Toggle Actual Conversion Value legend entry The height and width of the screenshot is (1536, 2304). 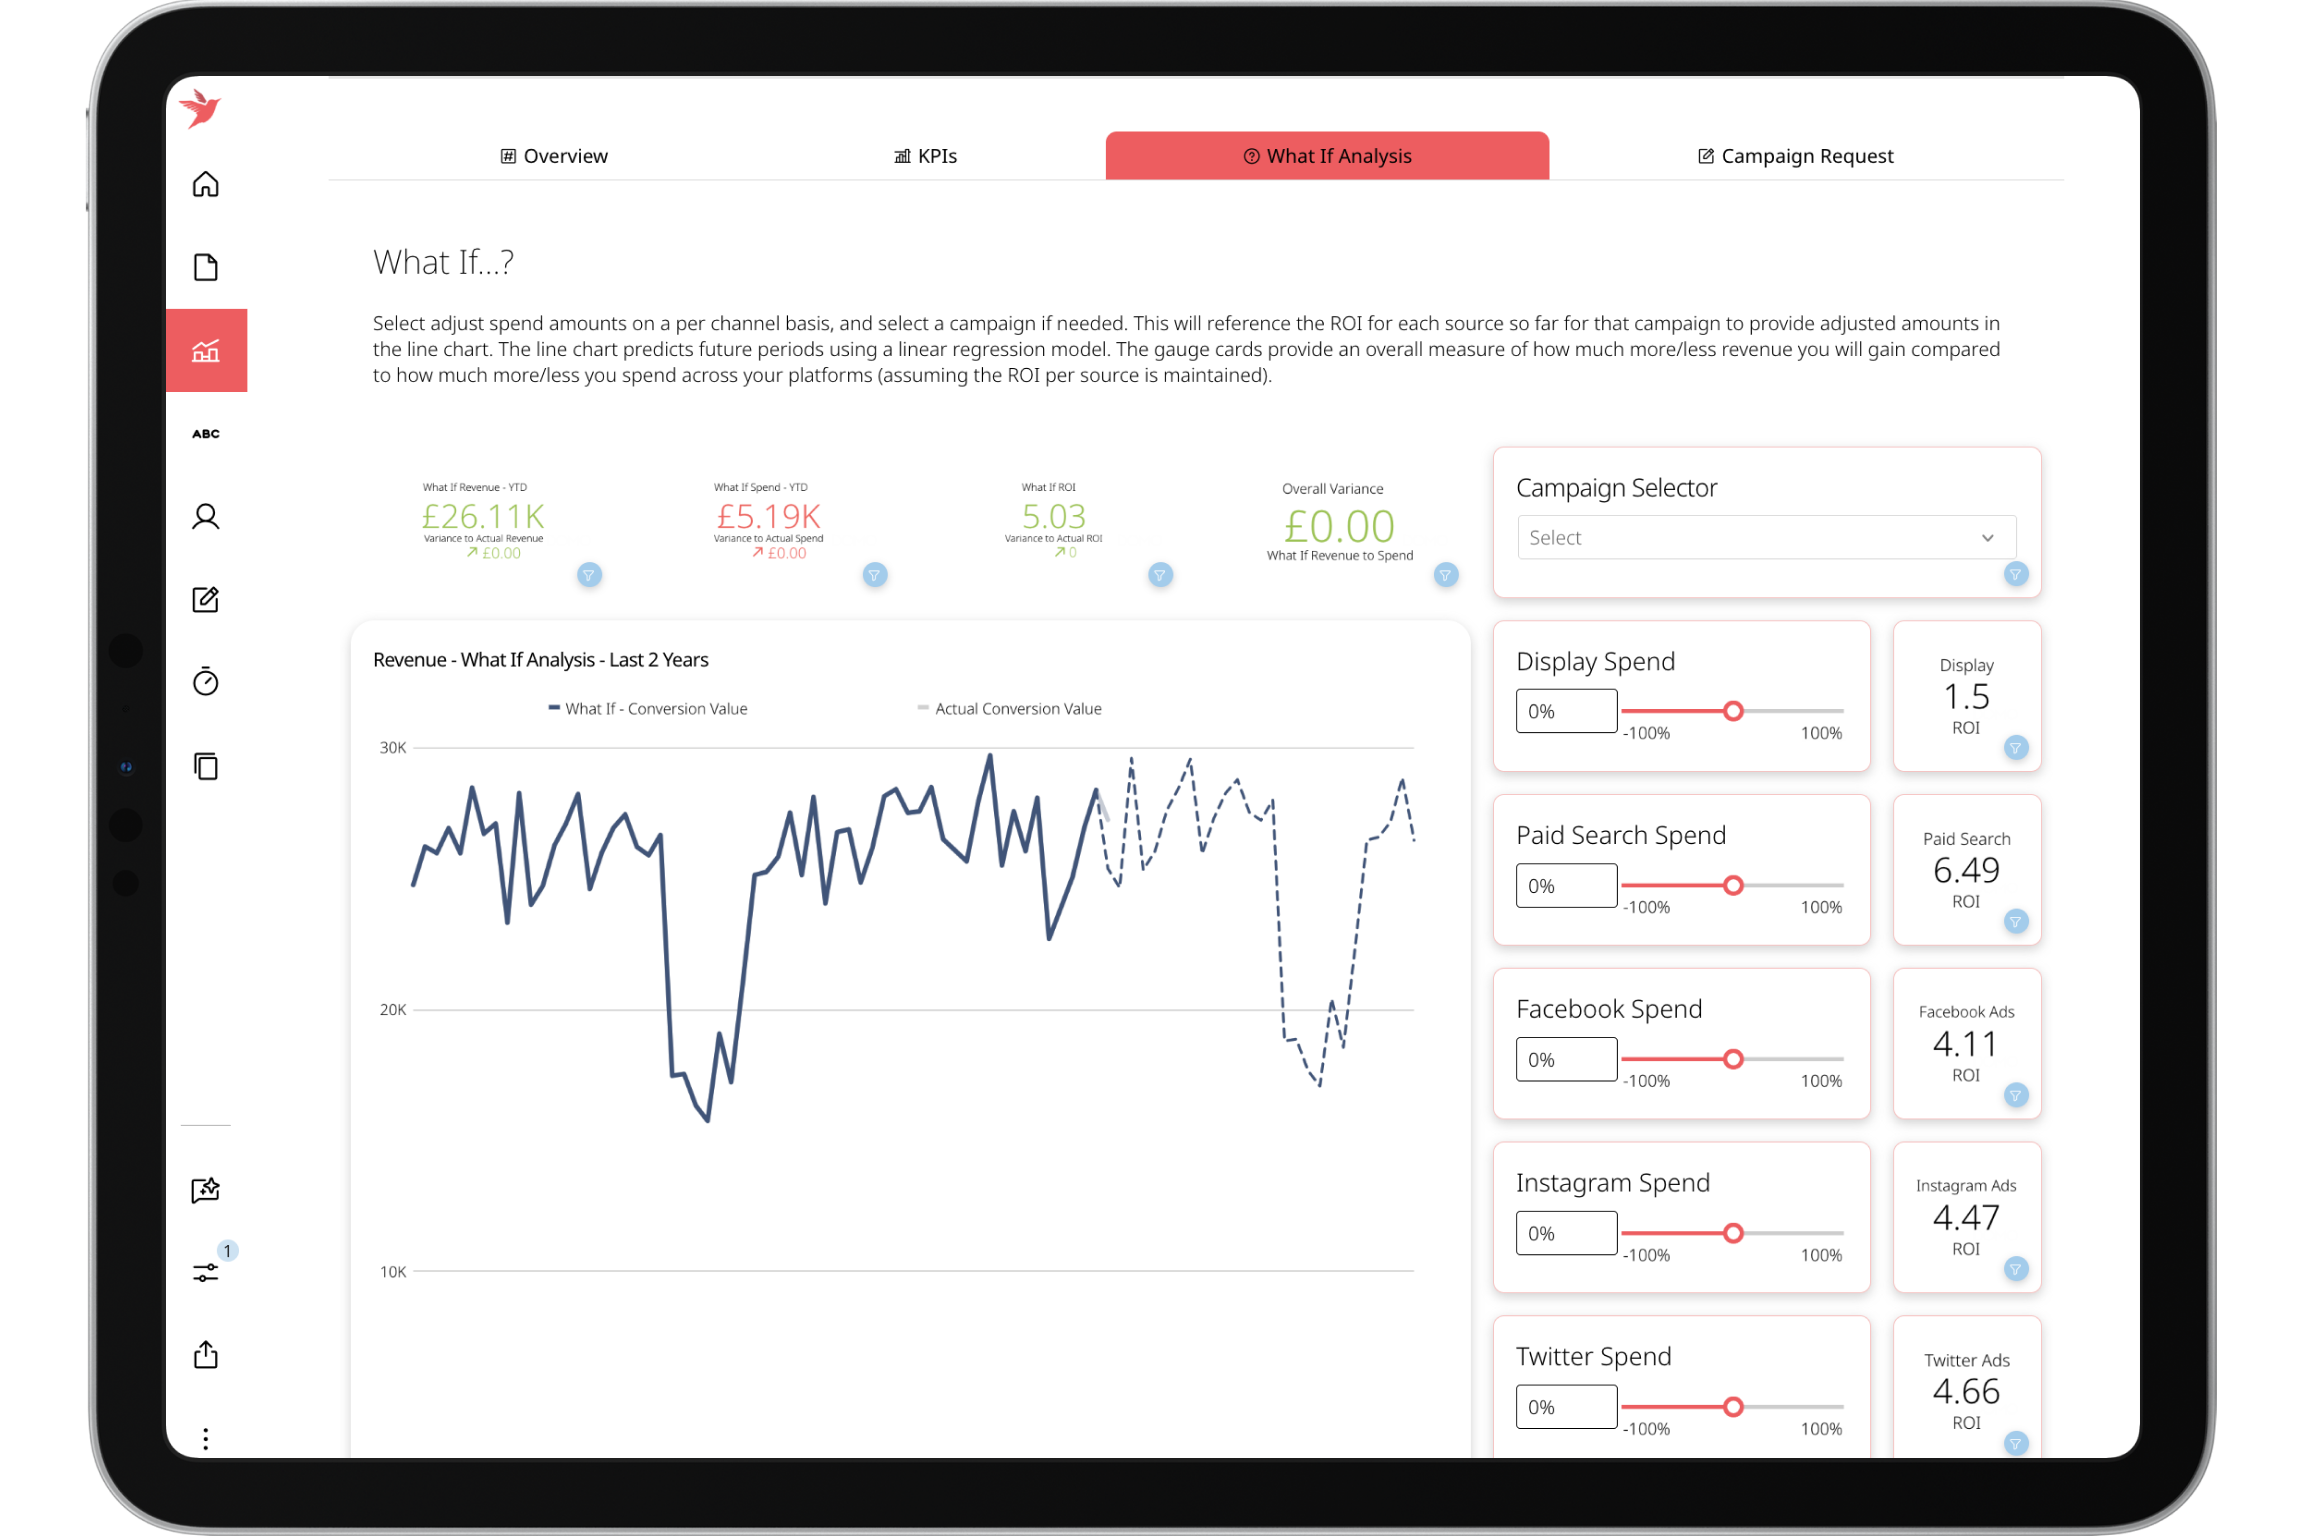point(1010,709)
